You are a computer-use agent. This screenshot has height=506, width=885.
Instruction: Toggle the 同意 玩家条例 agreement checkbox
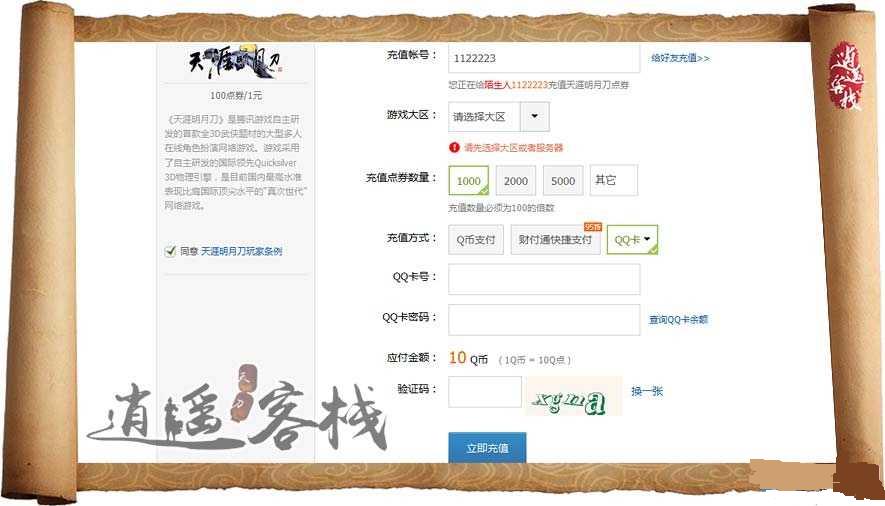(170, 251)
